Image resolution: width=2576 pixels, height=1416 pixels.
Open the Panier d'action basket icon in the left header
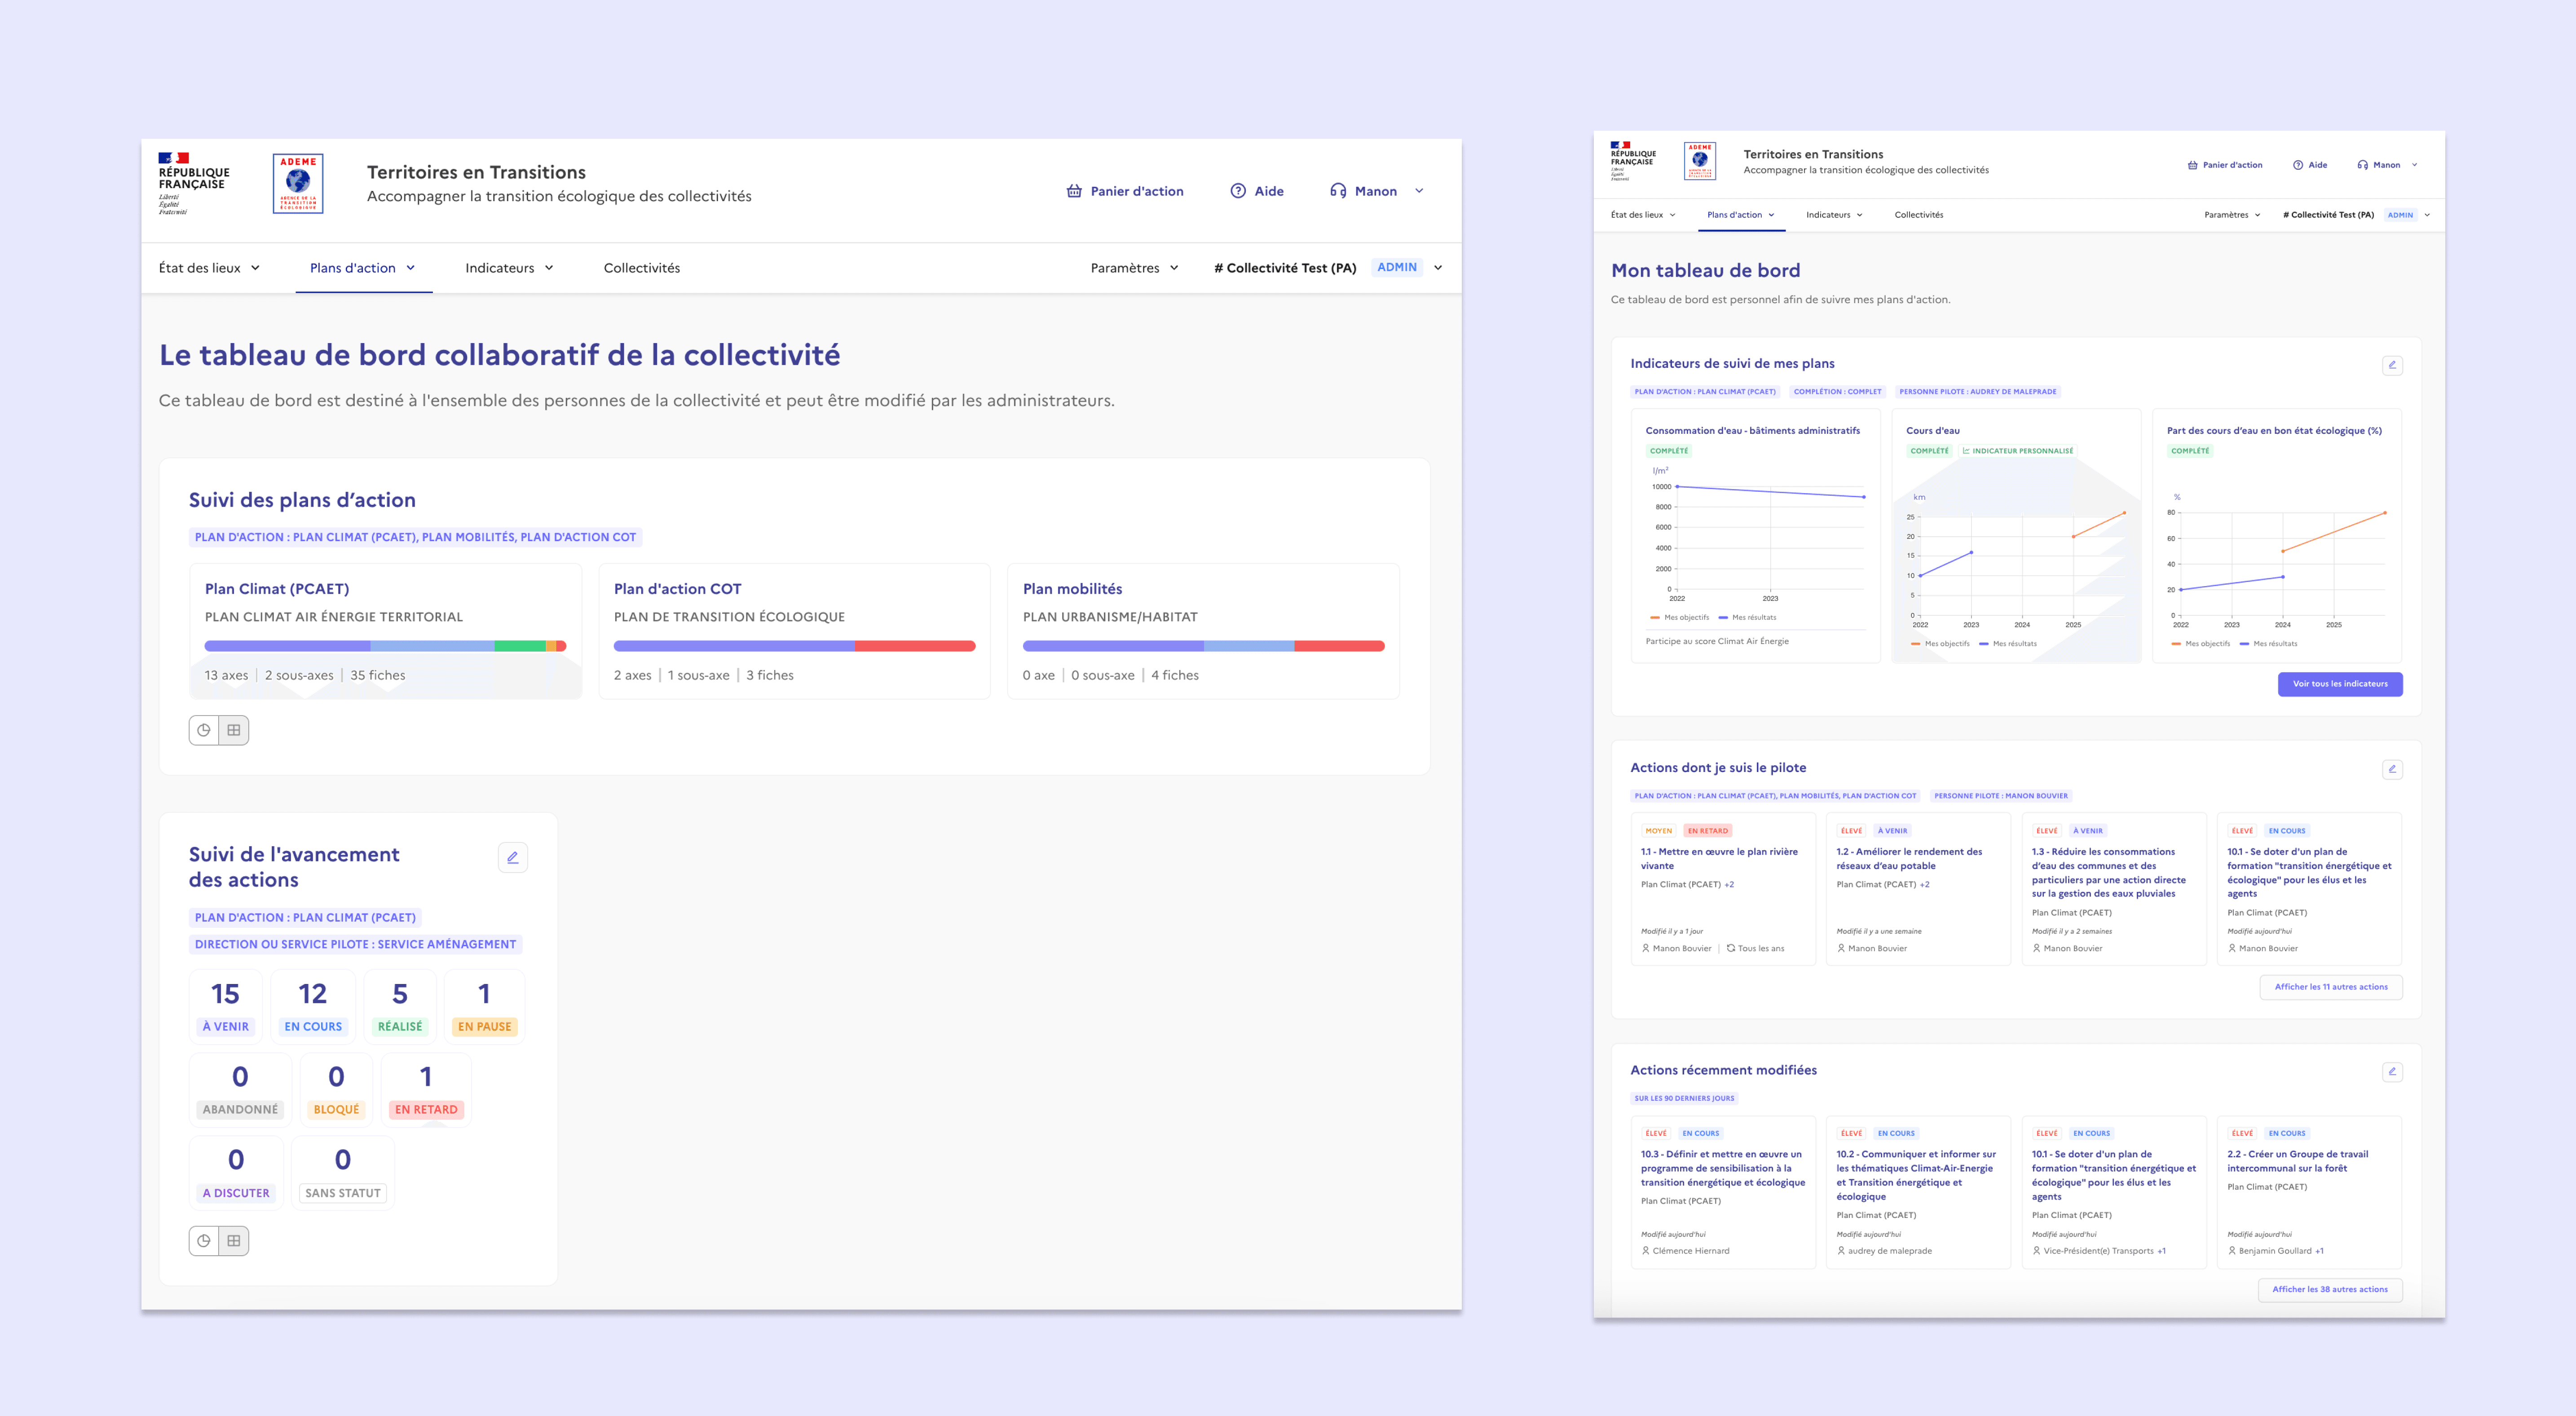pos(1074,191)
